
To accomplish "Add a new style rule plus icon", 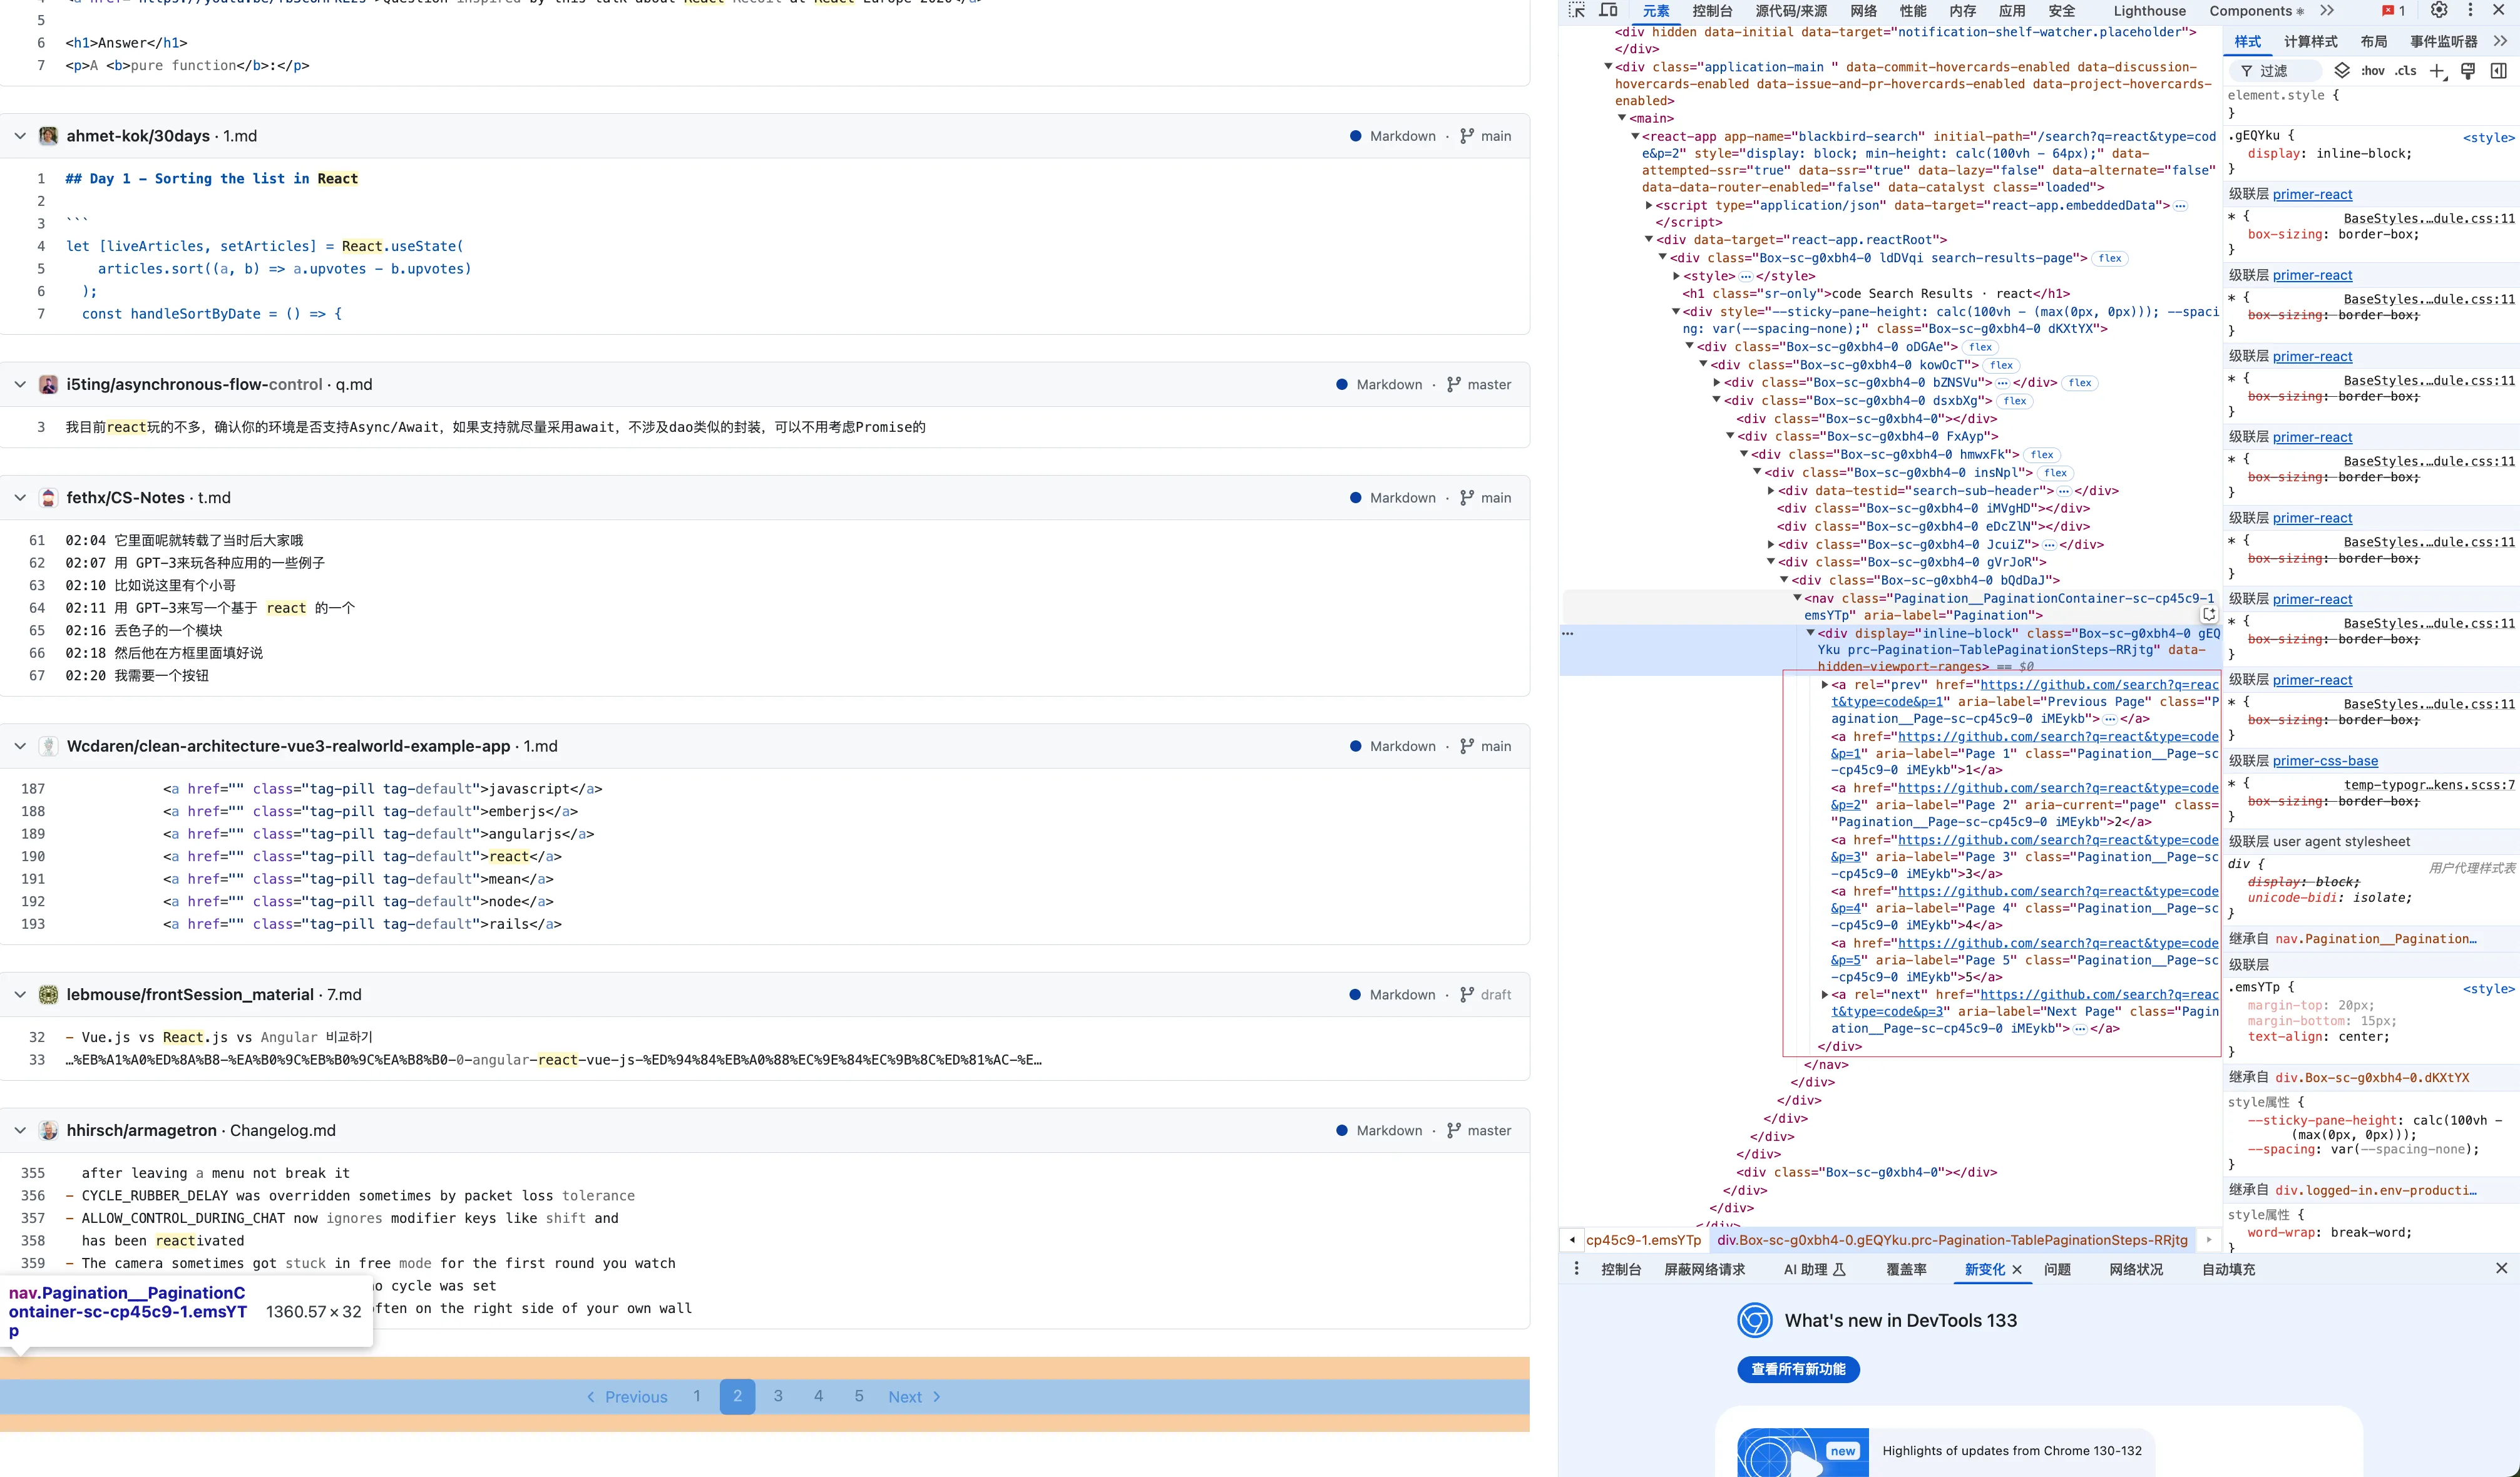I will (x=2438, y=71).
